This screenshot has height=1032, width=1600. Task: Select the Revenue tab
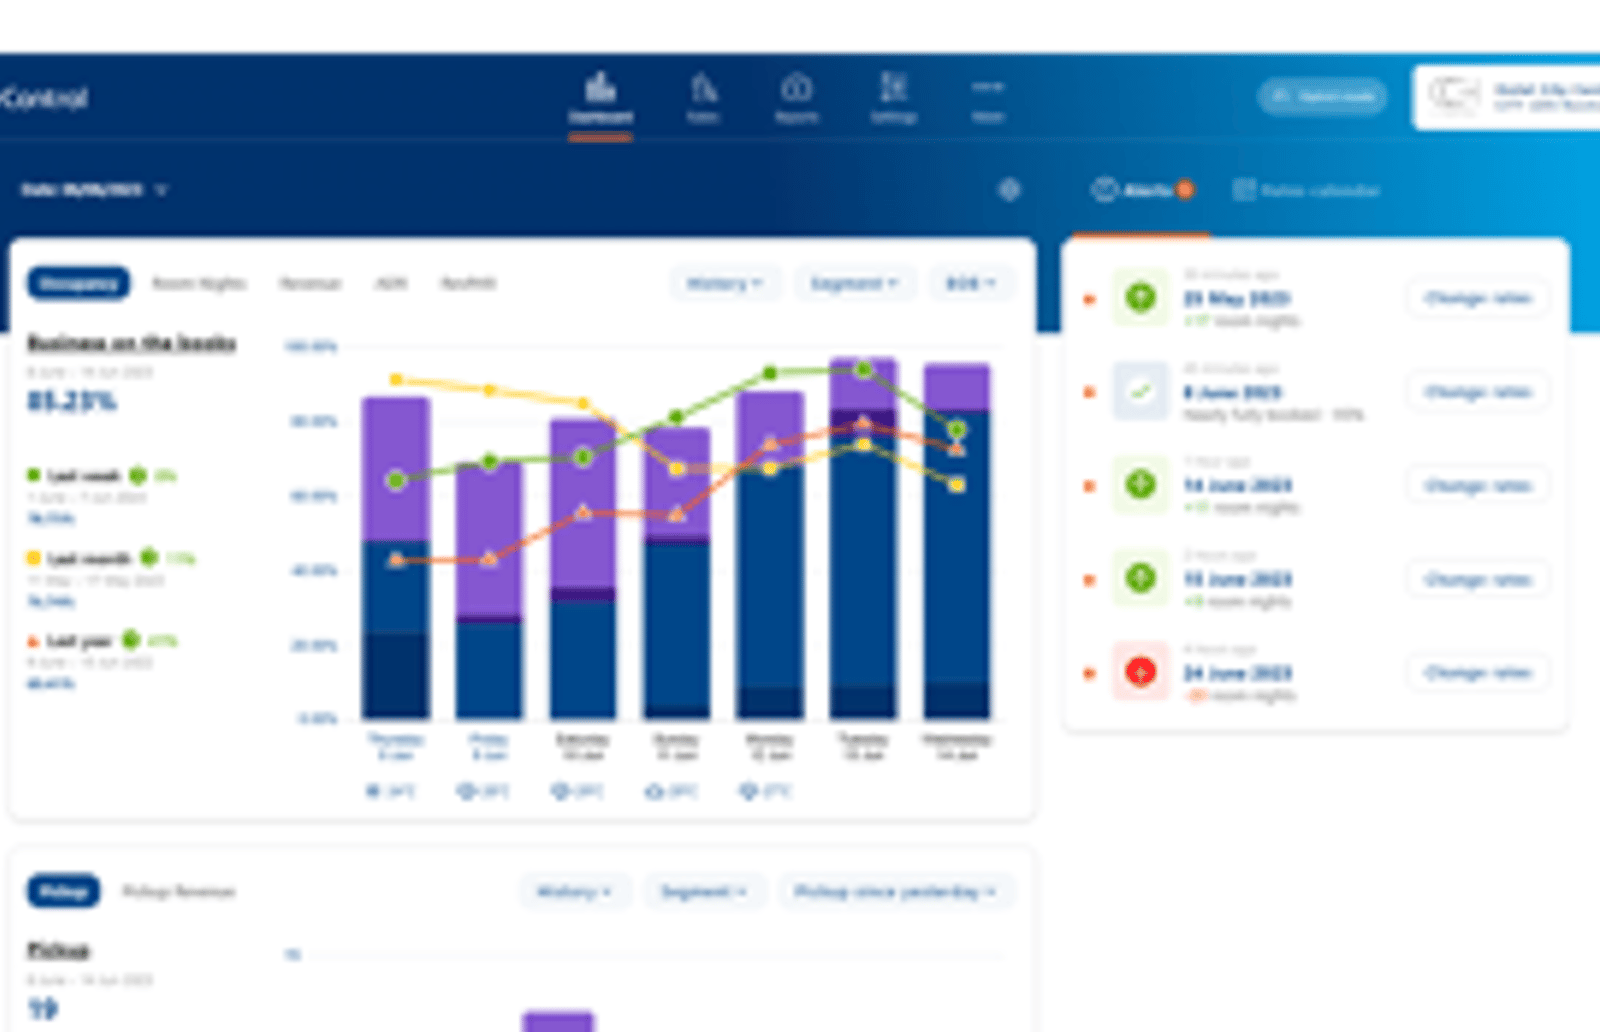click(x=310, y=283)
